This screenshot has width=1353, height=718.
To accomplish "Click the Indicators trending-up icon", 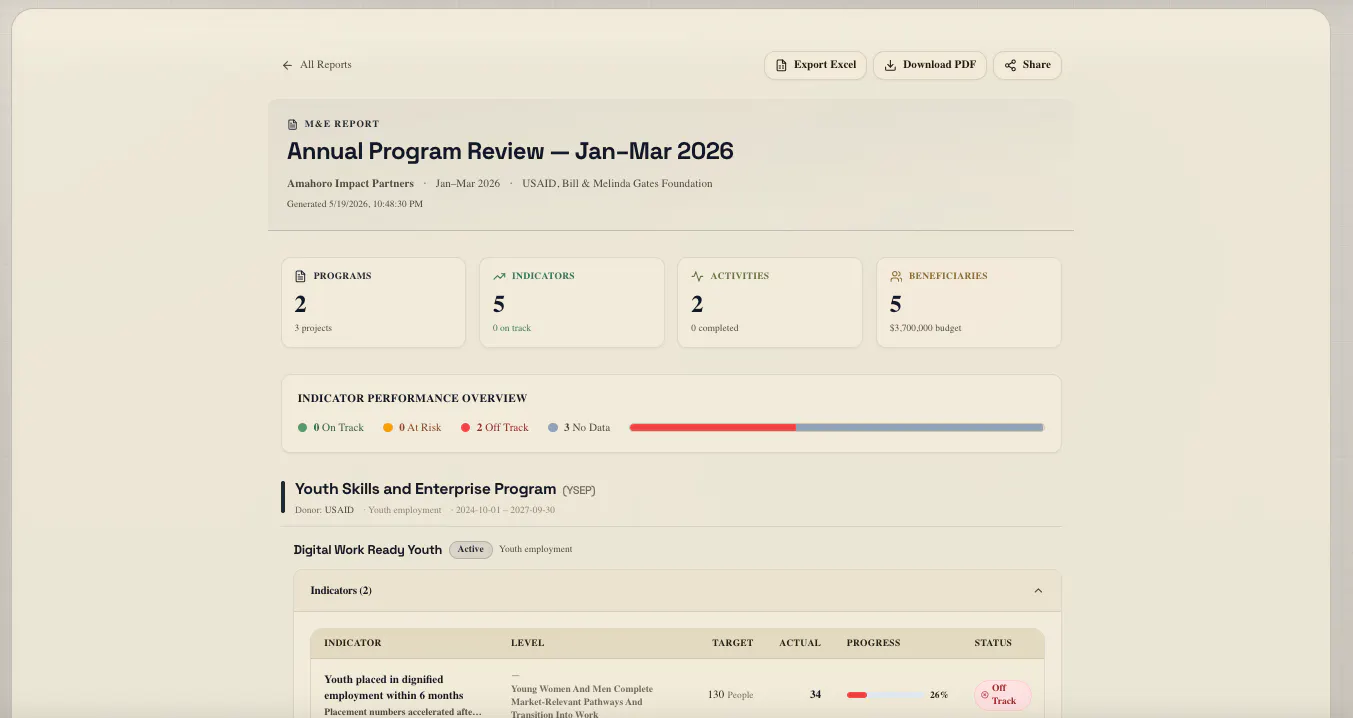I will click(499, 276).
